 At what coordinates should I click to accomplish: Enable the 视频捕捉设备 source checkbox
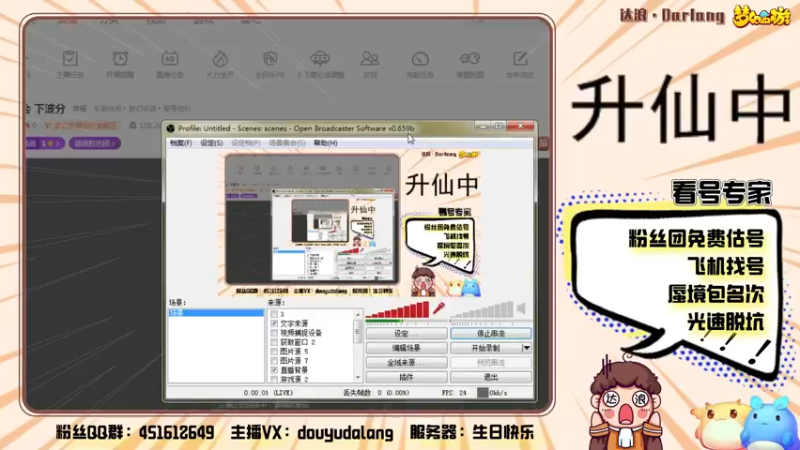(x=274, y=333)
